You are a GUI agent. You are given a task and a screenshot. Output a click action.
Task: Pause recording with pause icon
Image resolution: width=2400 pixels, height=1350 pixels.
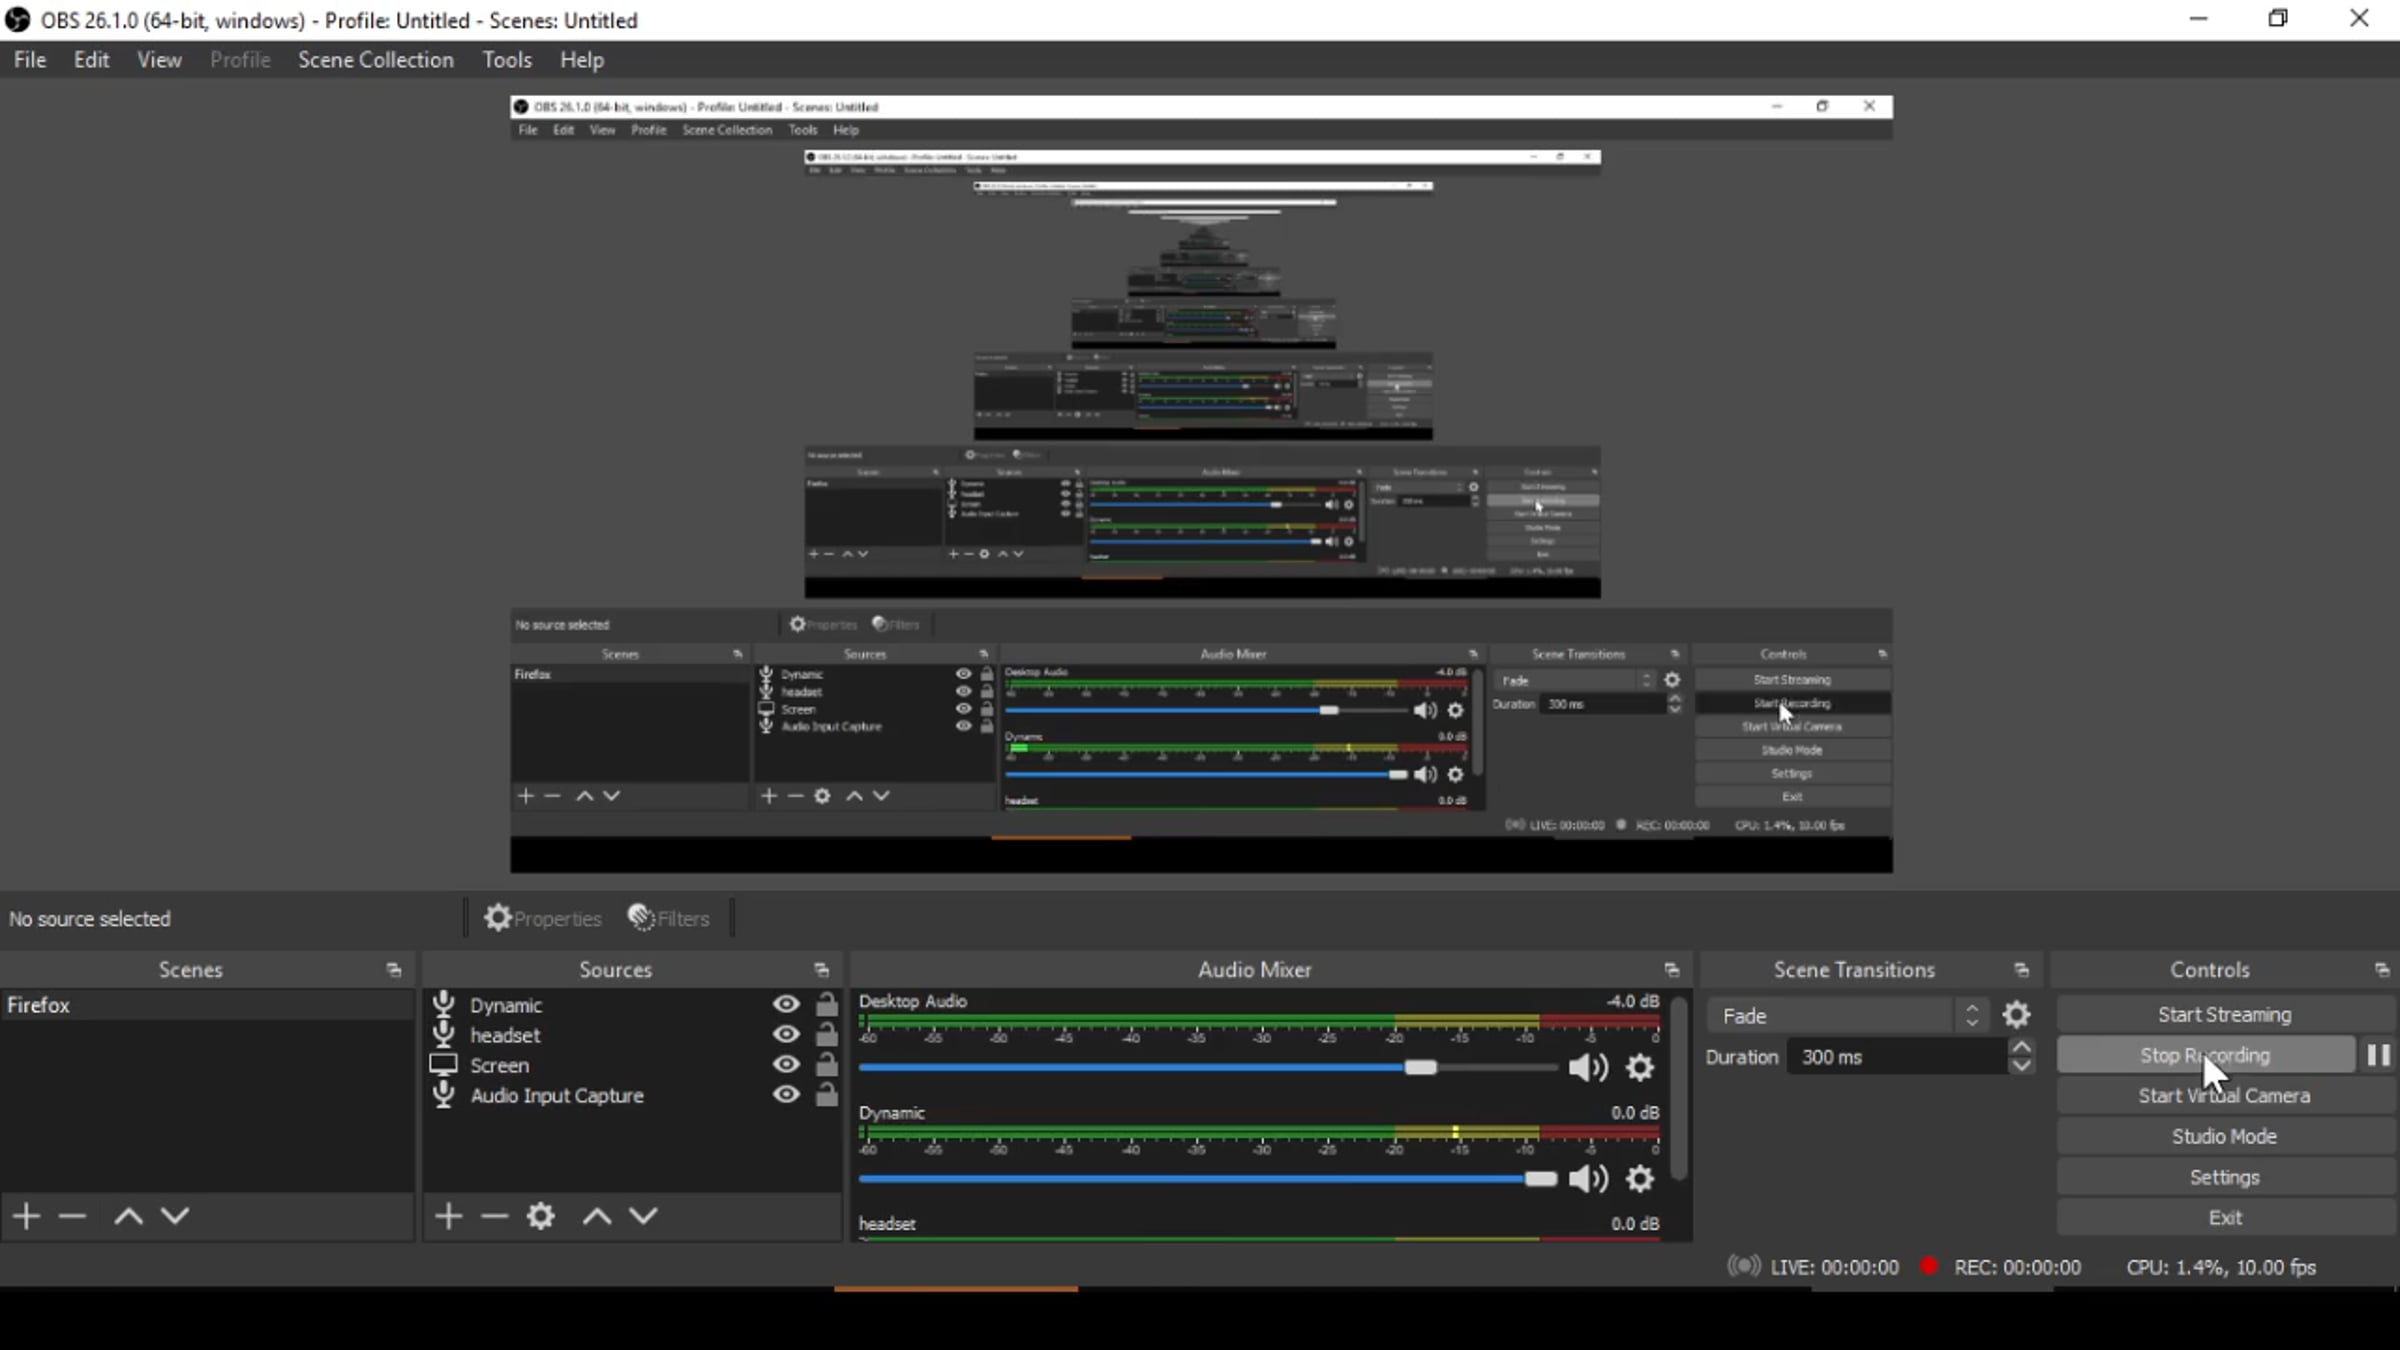pos(2379,1055)
